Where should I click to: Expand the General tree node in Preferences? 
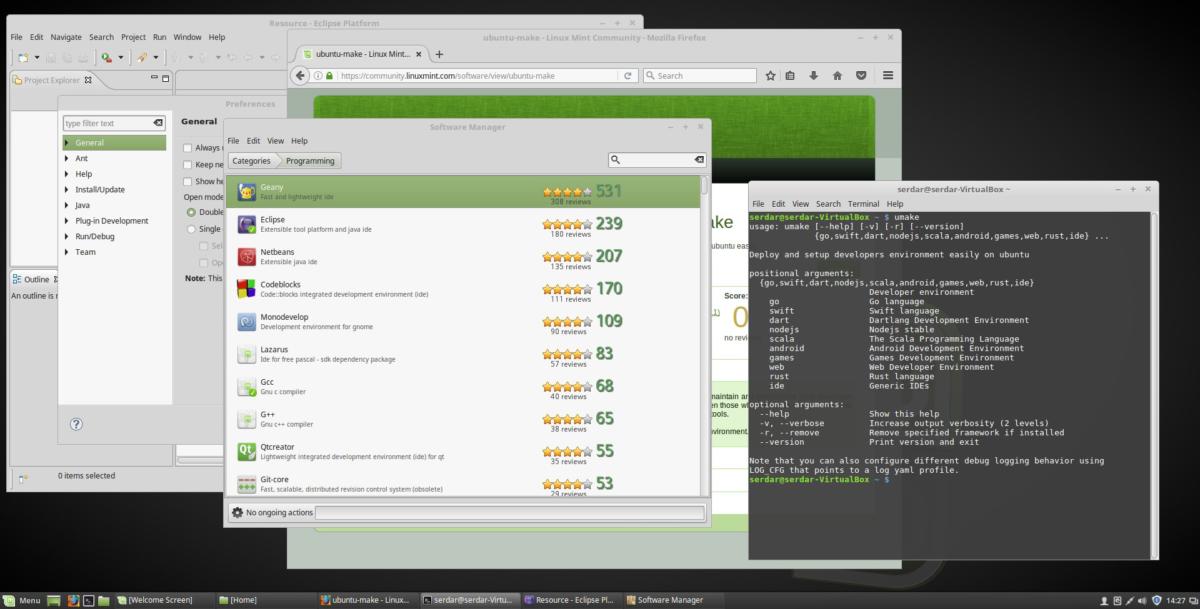point(68,143)
